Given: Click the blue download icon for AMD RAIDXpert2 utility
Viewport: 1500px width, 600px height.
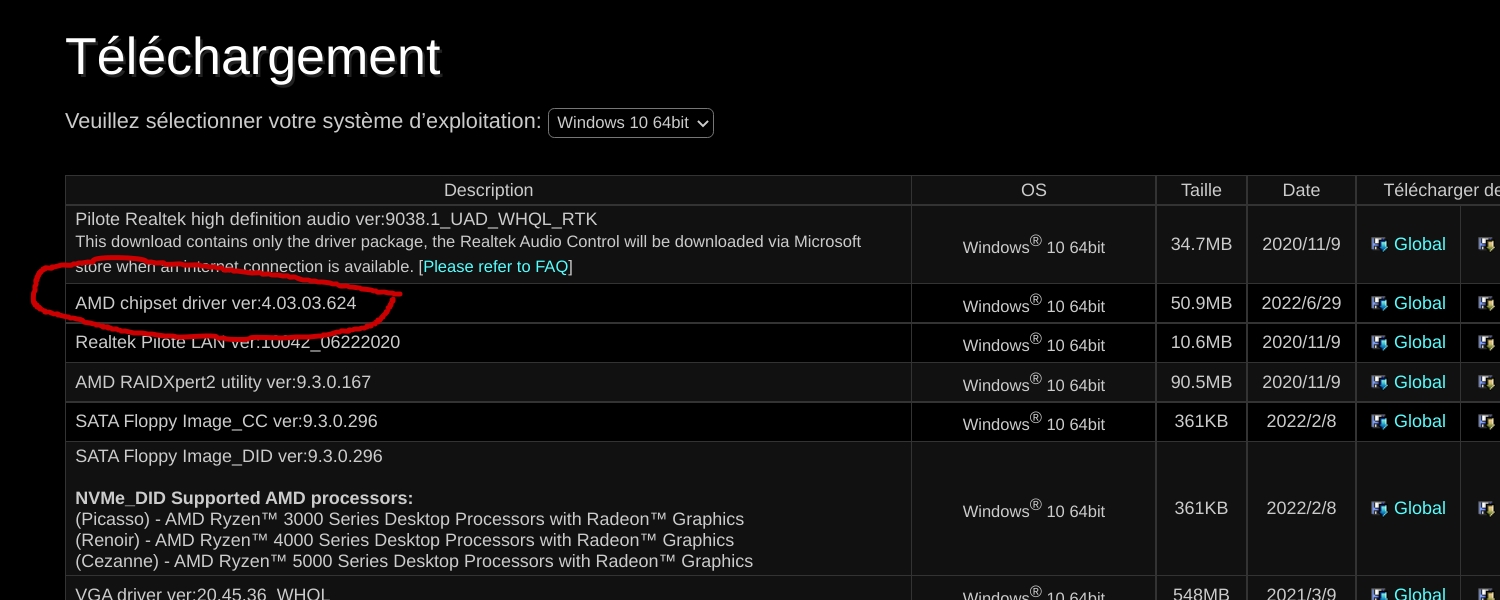Looking at the screenshot, I should point(1379,382).
